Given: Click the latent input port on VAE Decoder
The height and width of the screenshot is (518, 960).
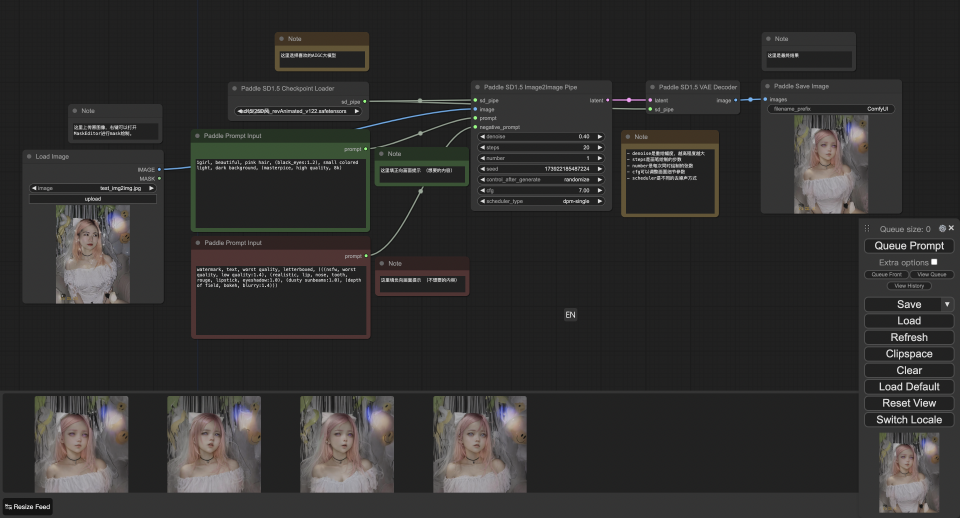Looking at the screenshot, I should coord(650,100).
